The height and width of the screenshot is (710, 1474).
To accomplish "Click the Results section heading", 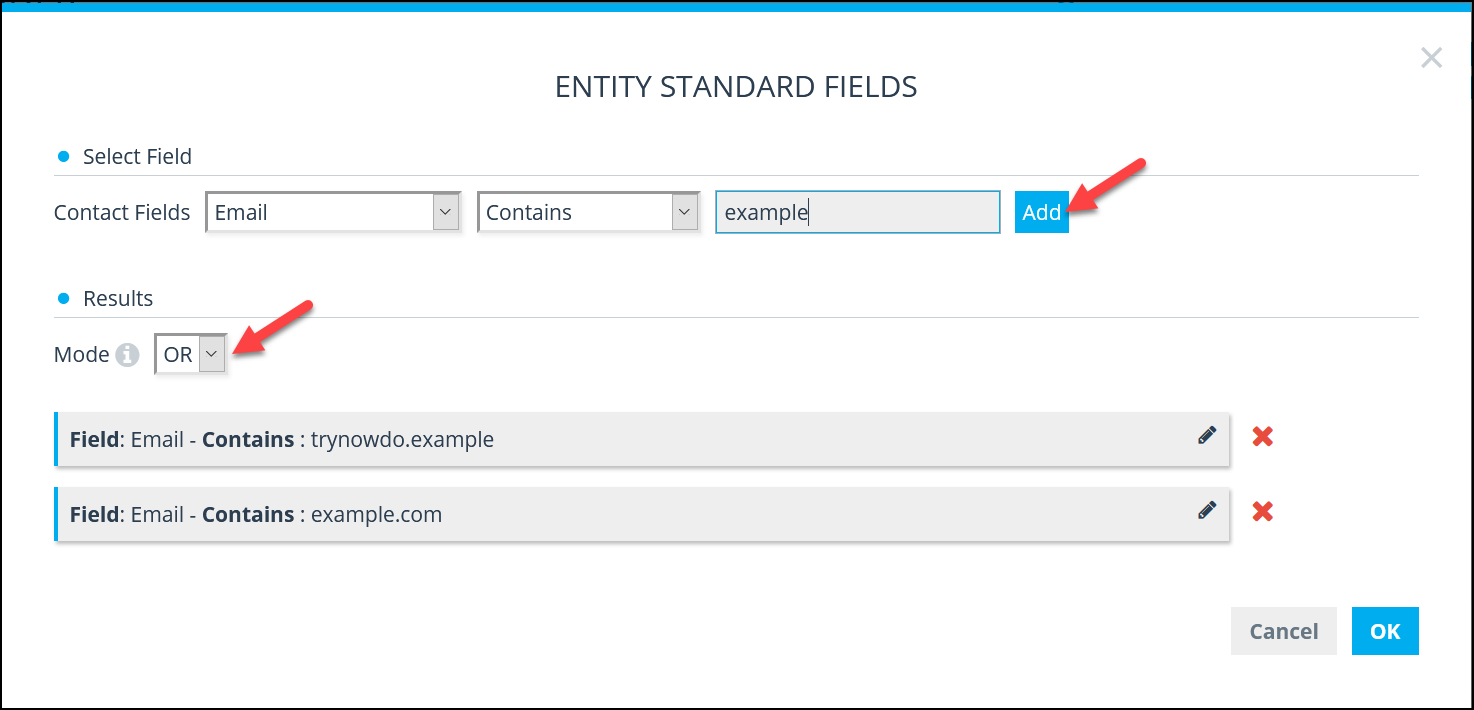I will pos(118,299).
